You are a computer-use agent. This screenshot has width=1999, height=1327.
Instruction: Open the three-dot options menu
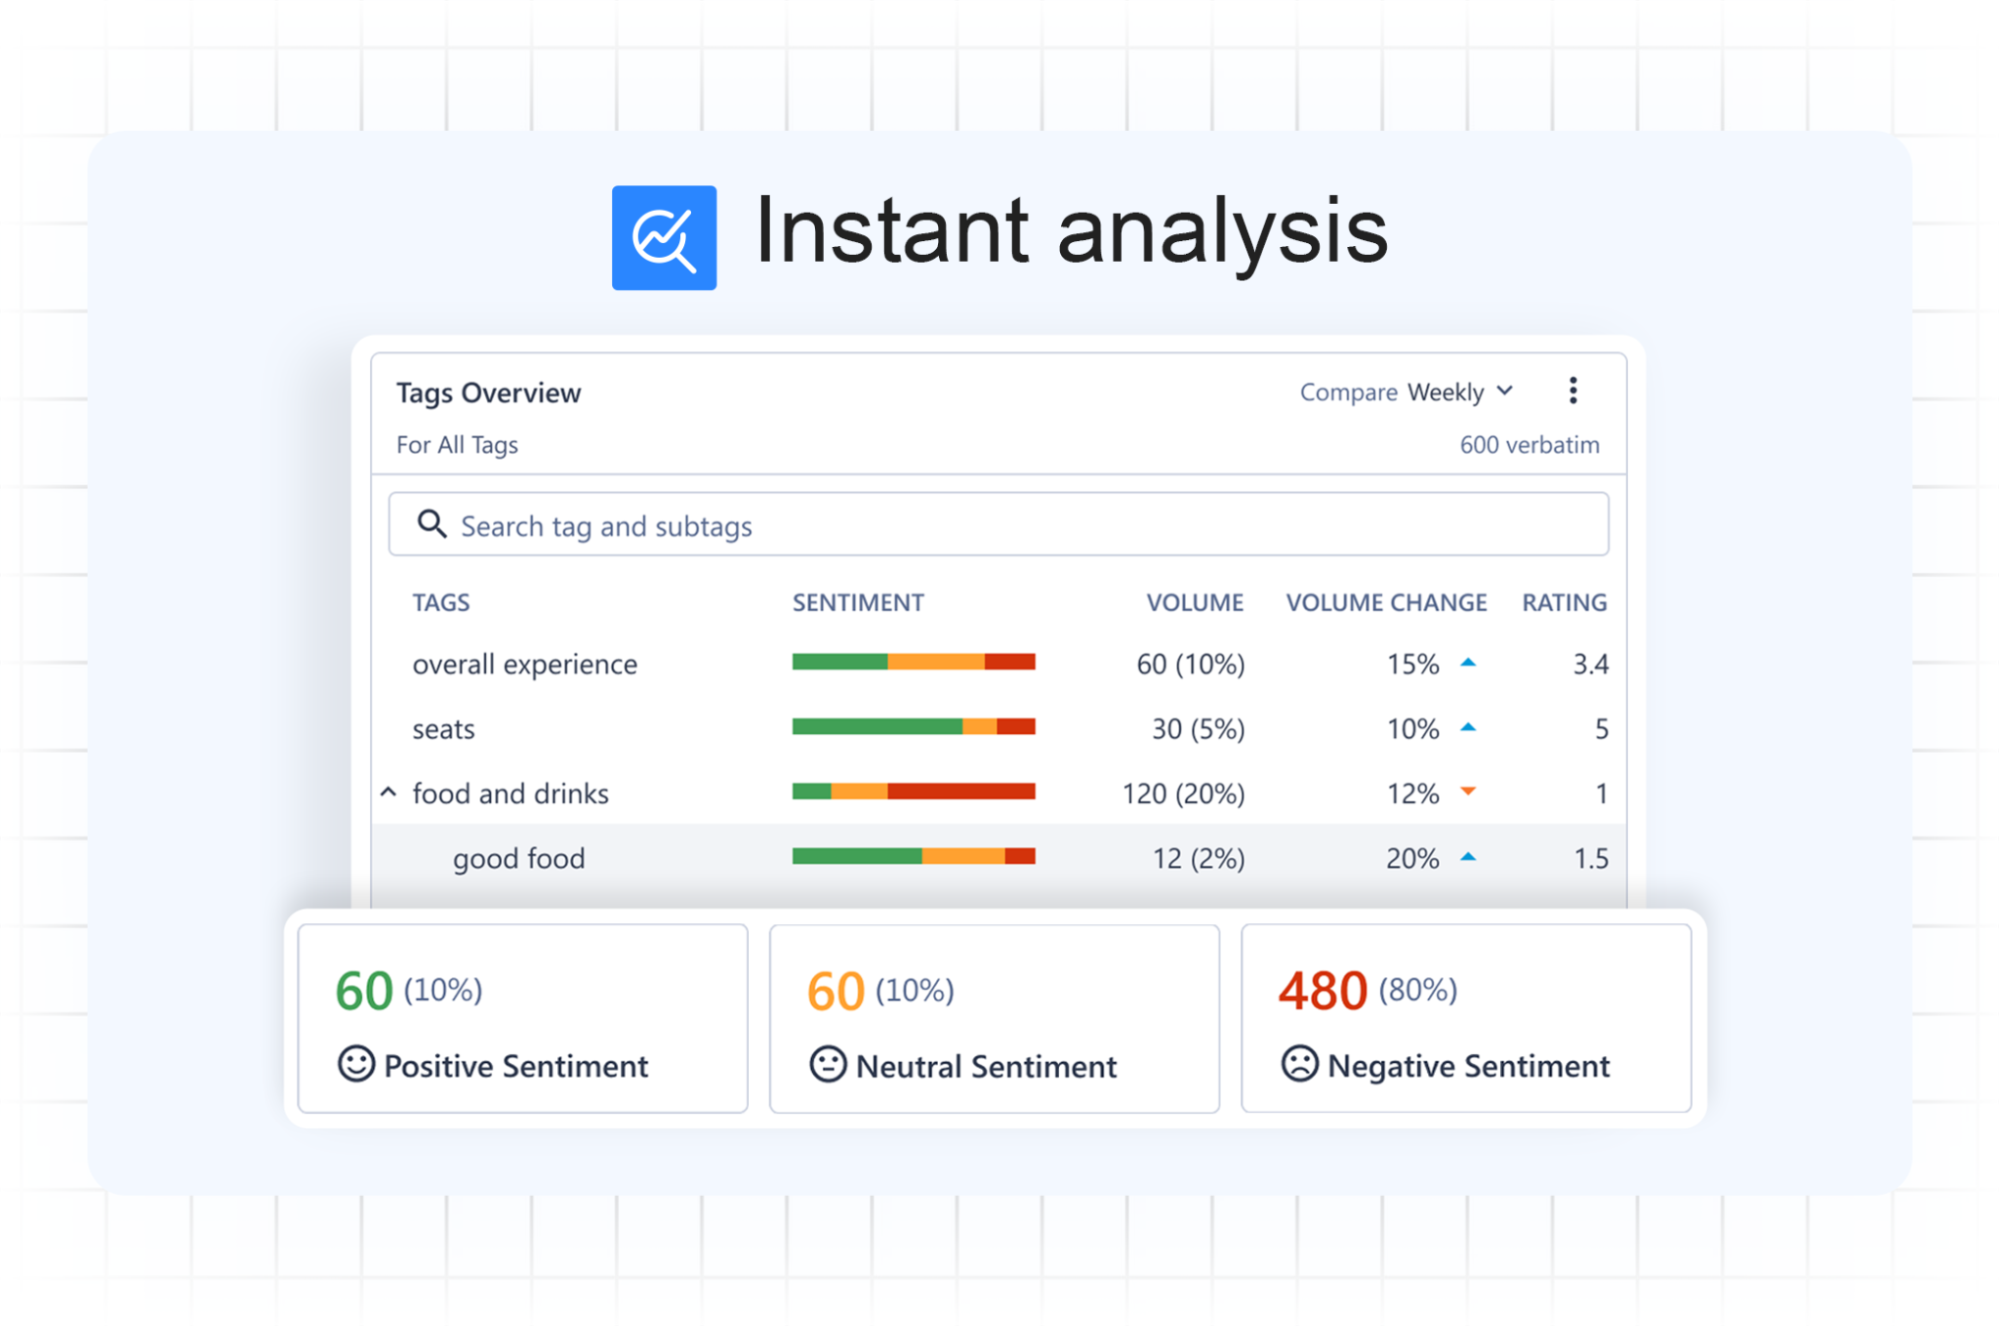pyautogui.click(x=1572, y=390)
